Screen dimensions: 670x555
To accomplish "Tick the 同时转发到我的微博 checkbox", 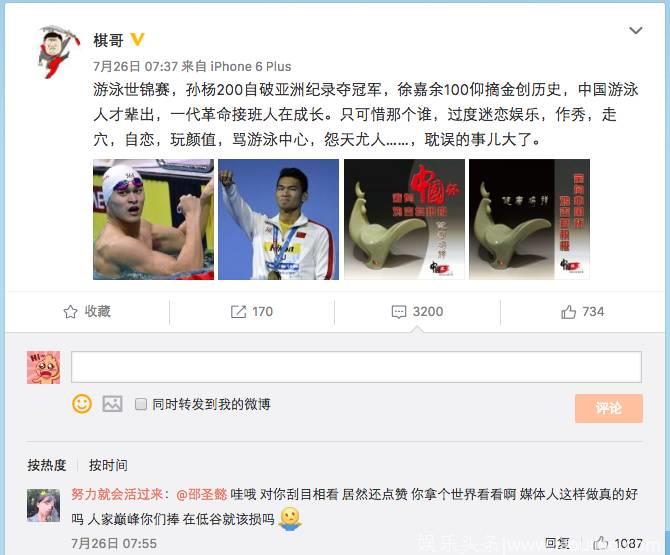I will (141, 404).
